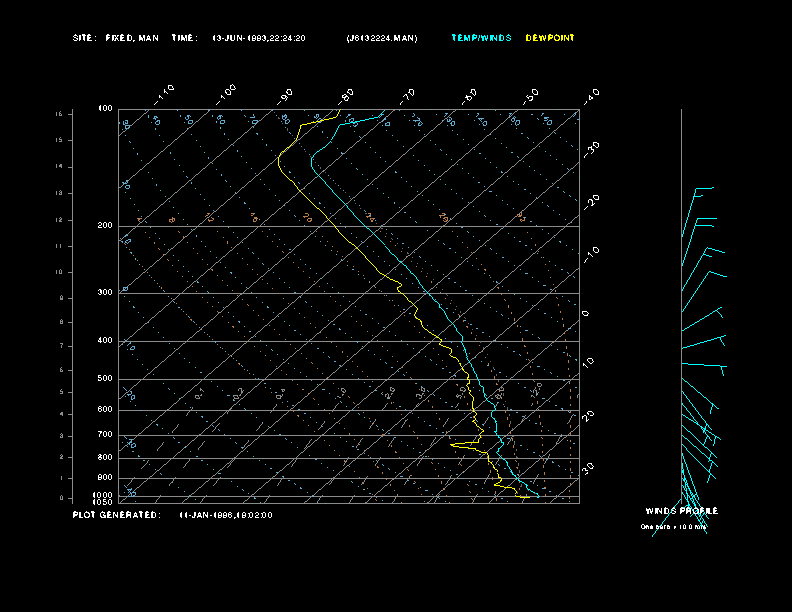Click the 700 pressure level label
The width and height of the screenshot is (792, 612).
click(105, 435)
